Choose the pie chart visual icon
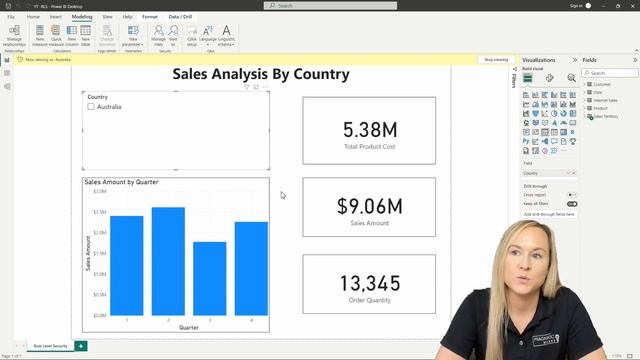640x360 pixels. 554,113
